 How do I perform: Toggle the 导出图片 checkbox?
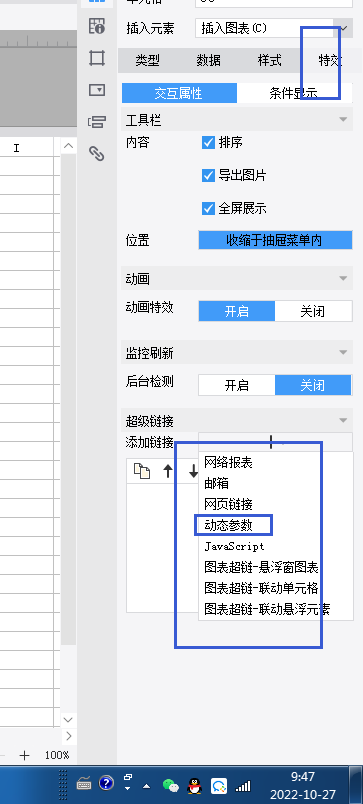(208, 176)
